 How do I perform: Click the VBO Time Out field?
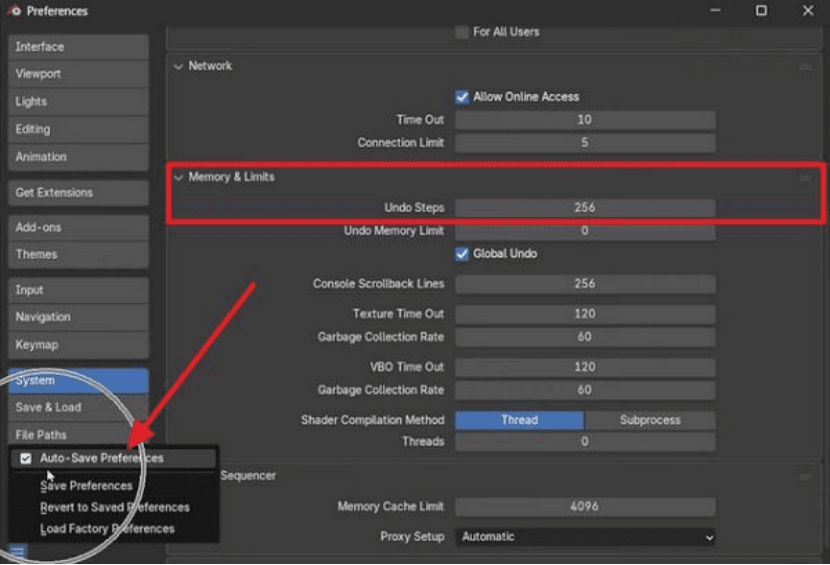(x=585, y=367)
